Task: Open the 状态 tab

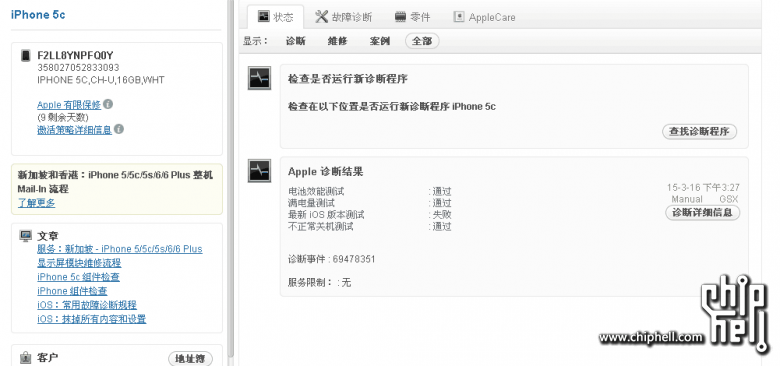Action: 276,17
